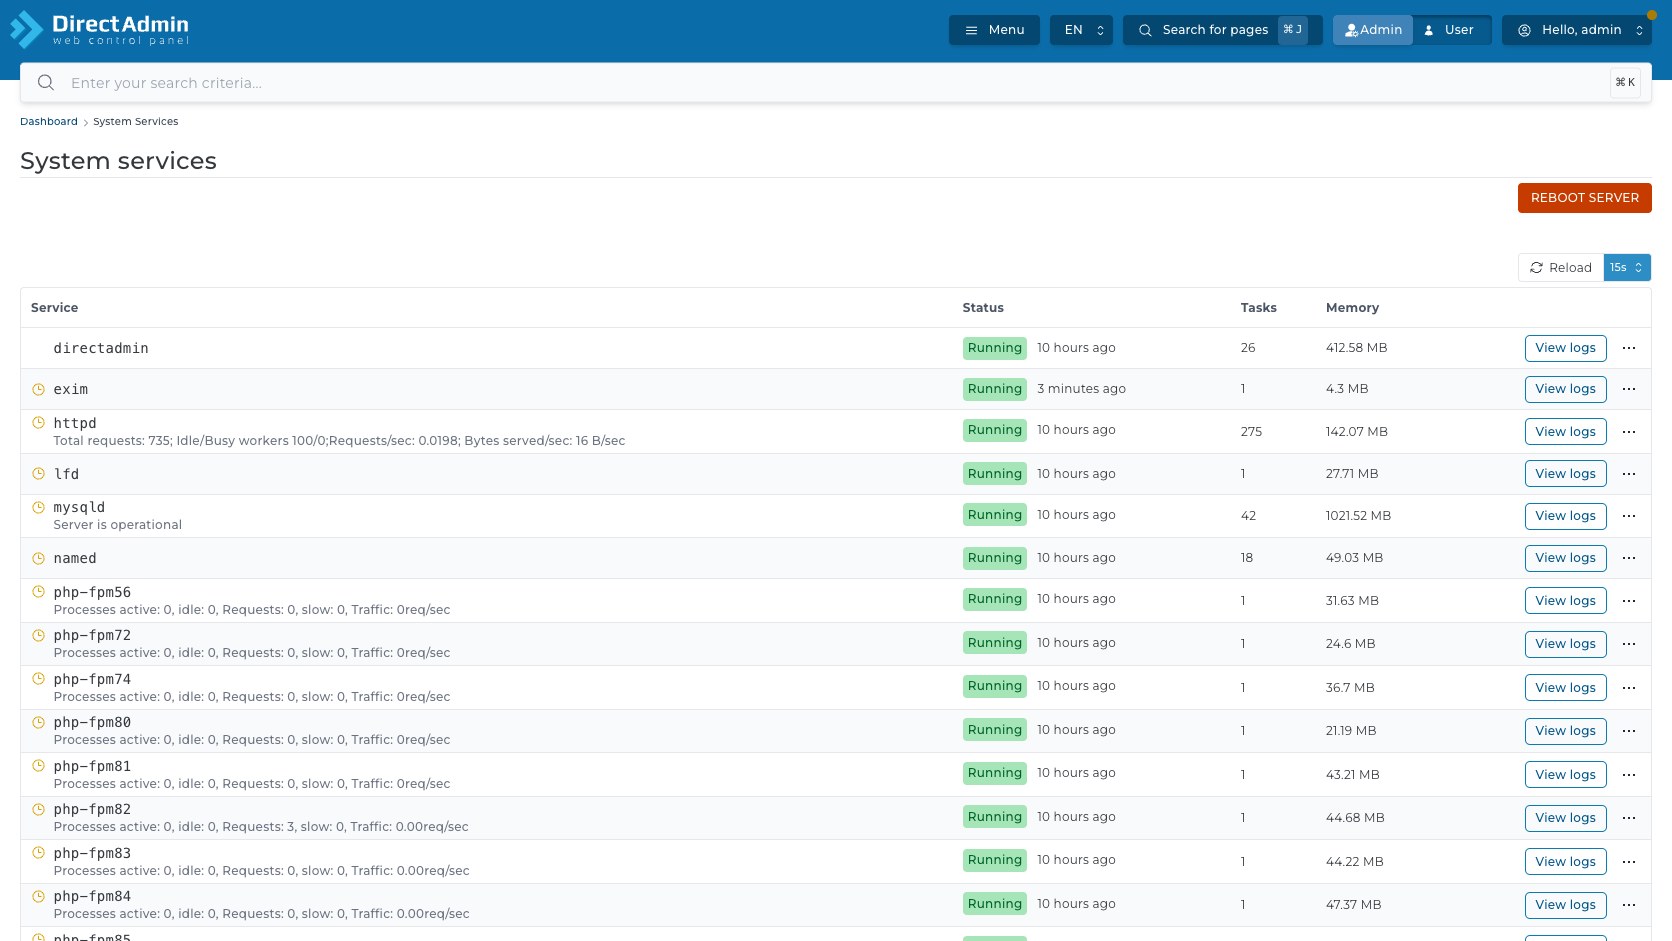Open the EN language dropdown

1081,30
